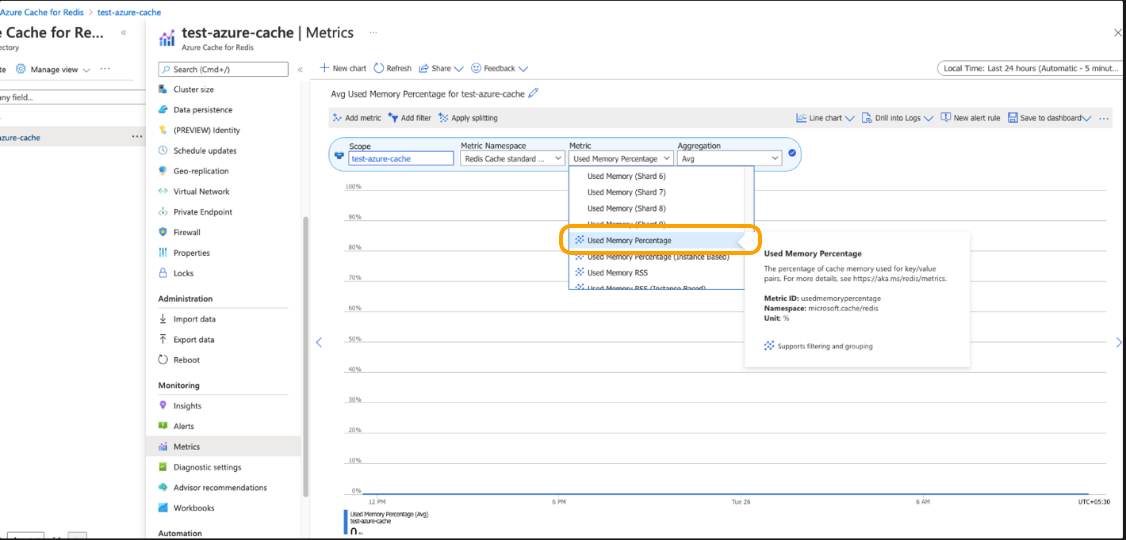Click the sidebar vertical scrollbar
Image resolution: width=1126 pixels, height=540 pixels.
coord(307,355)
